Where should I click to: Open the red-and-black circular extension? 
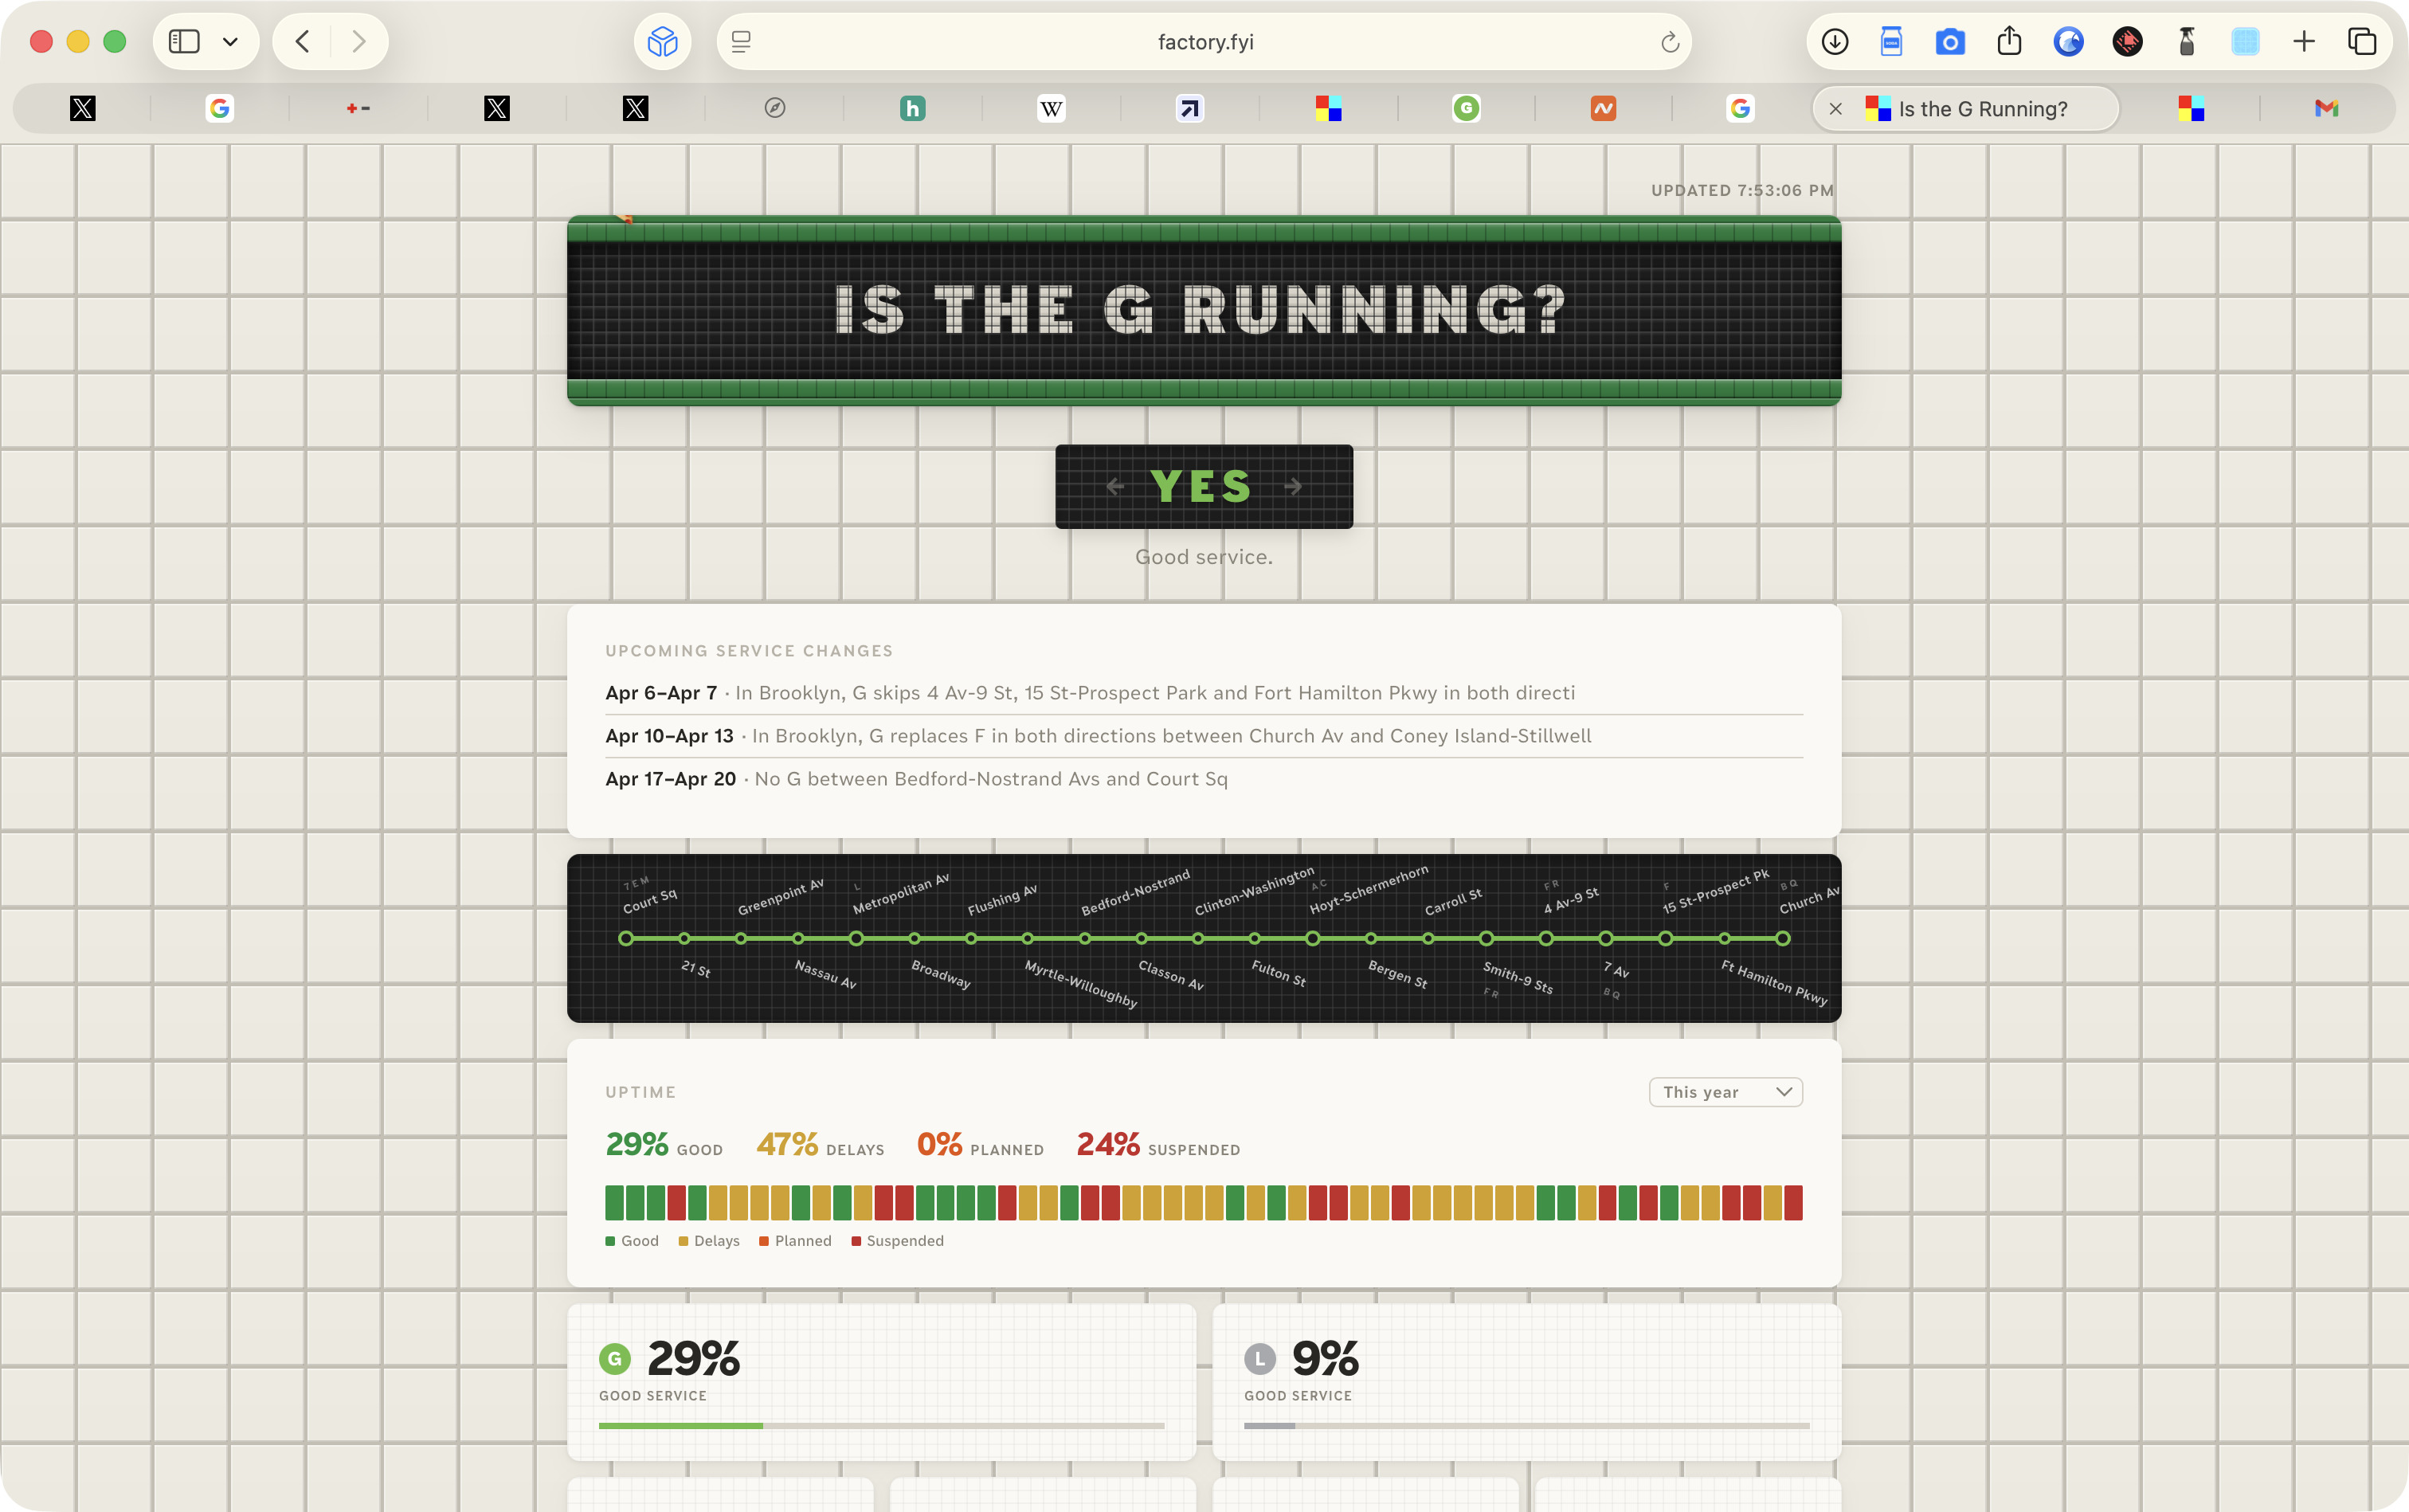[2127, 42]
